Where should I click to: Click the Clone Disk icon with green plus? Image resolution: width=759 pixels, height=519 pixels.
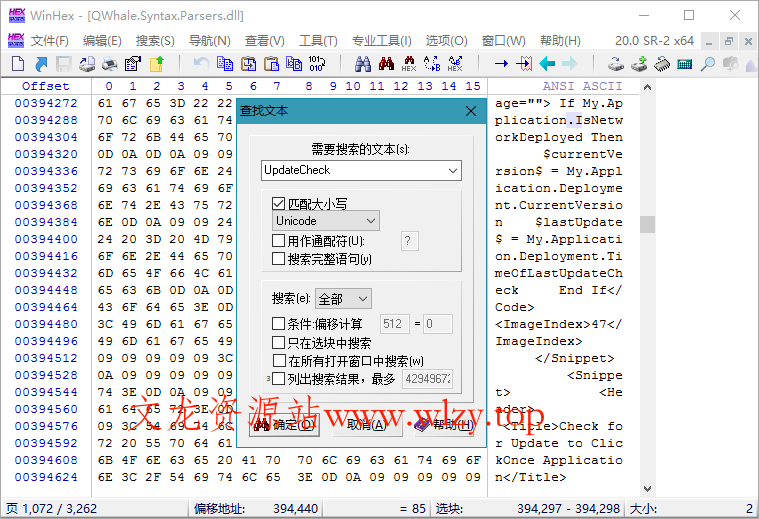click(x=639, y=63)
